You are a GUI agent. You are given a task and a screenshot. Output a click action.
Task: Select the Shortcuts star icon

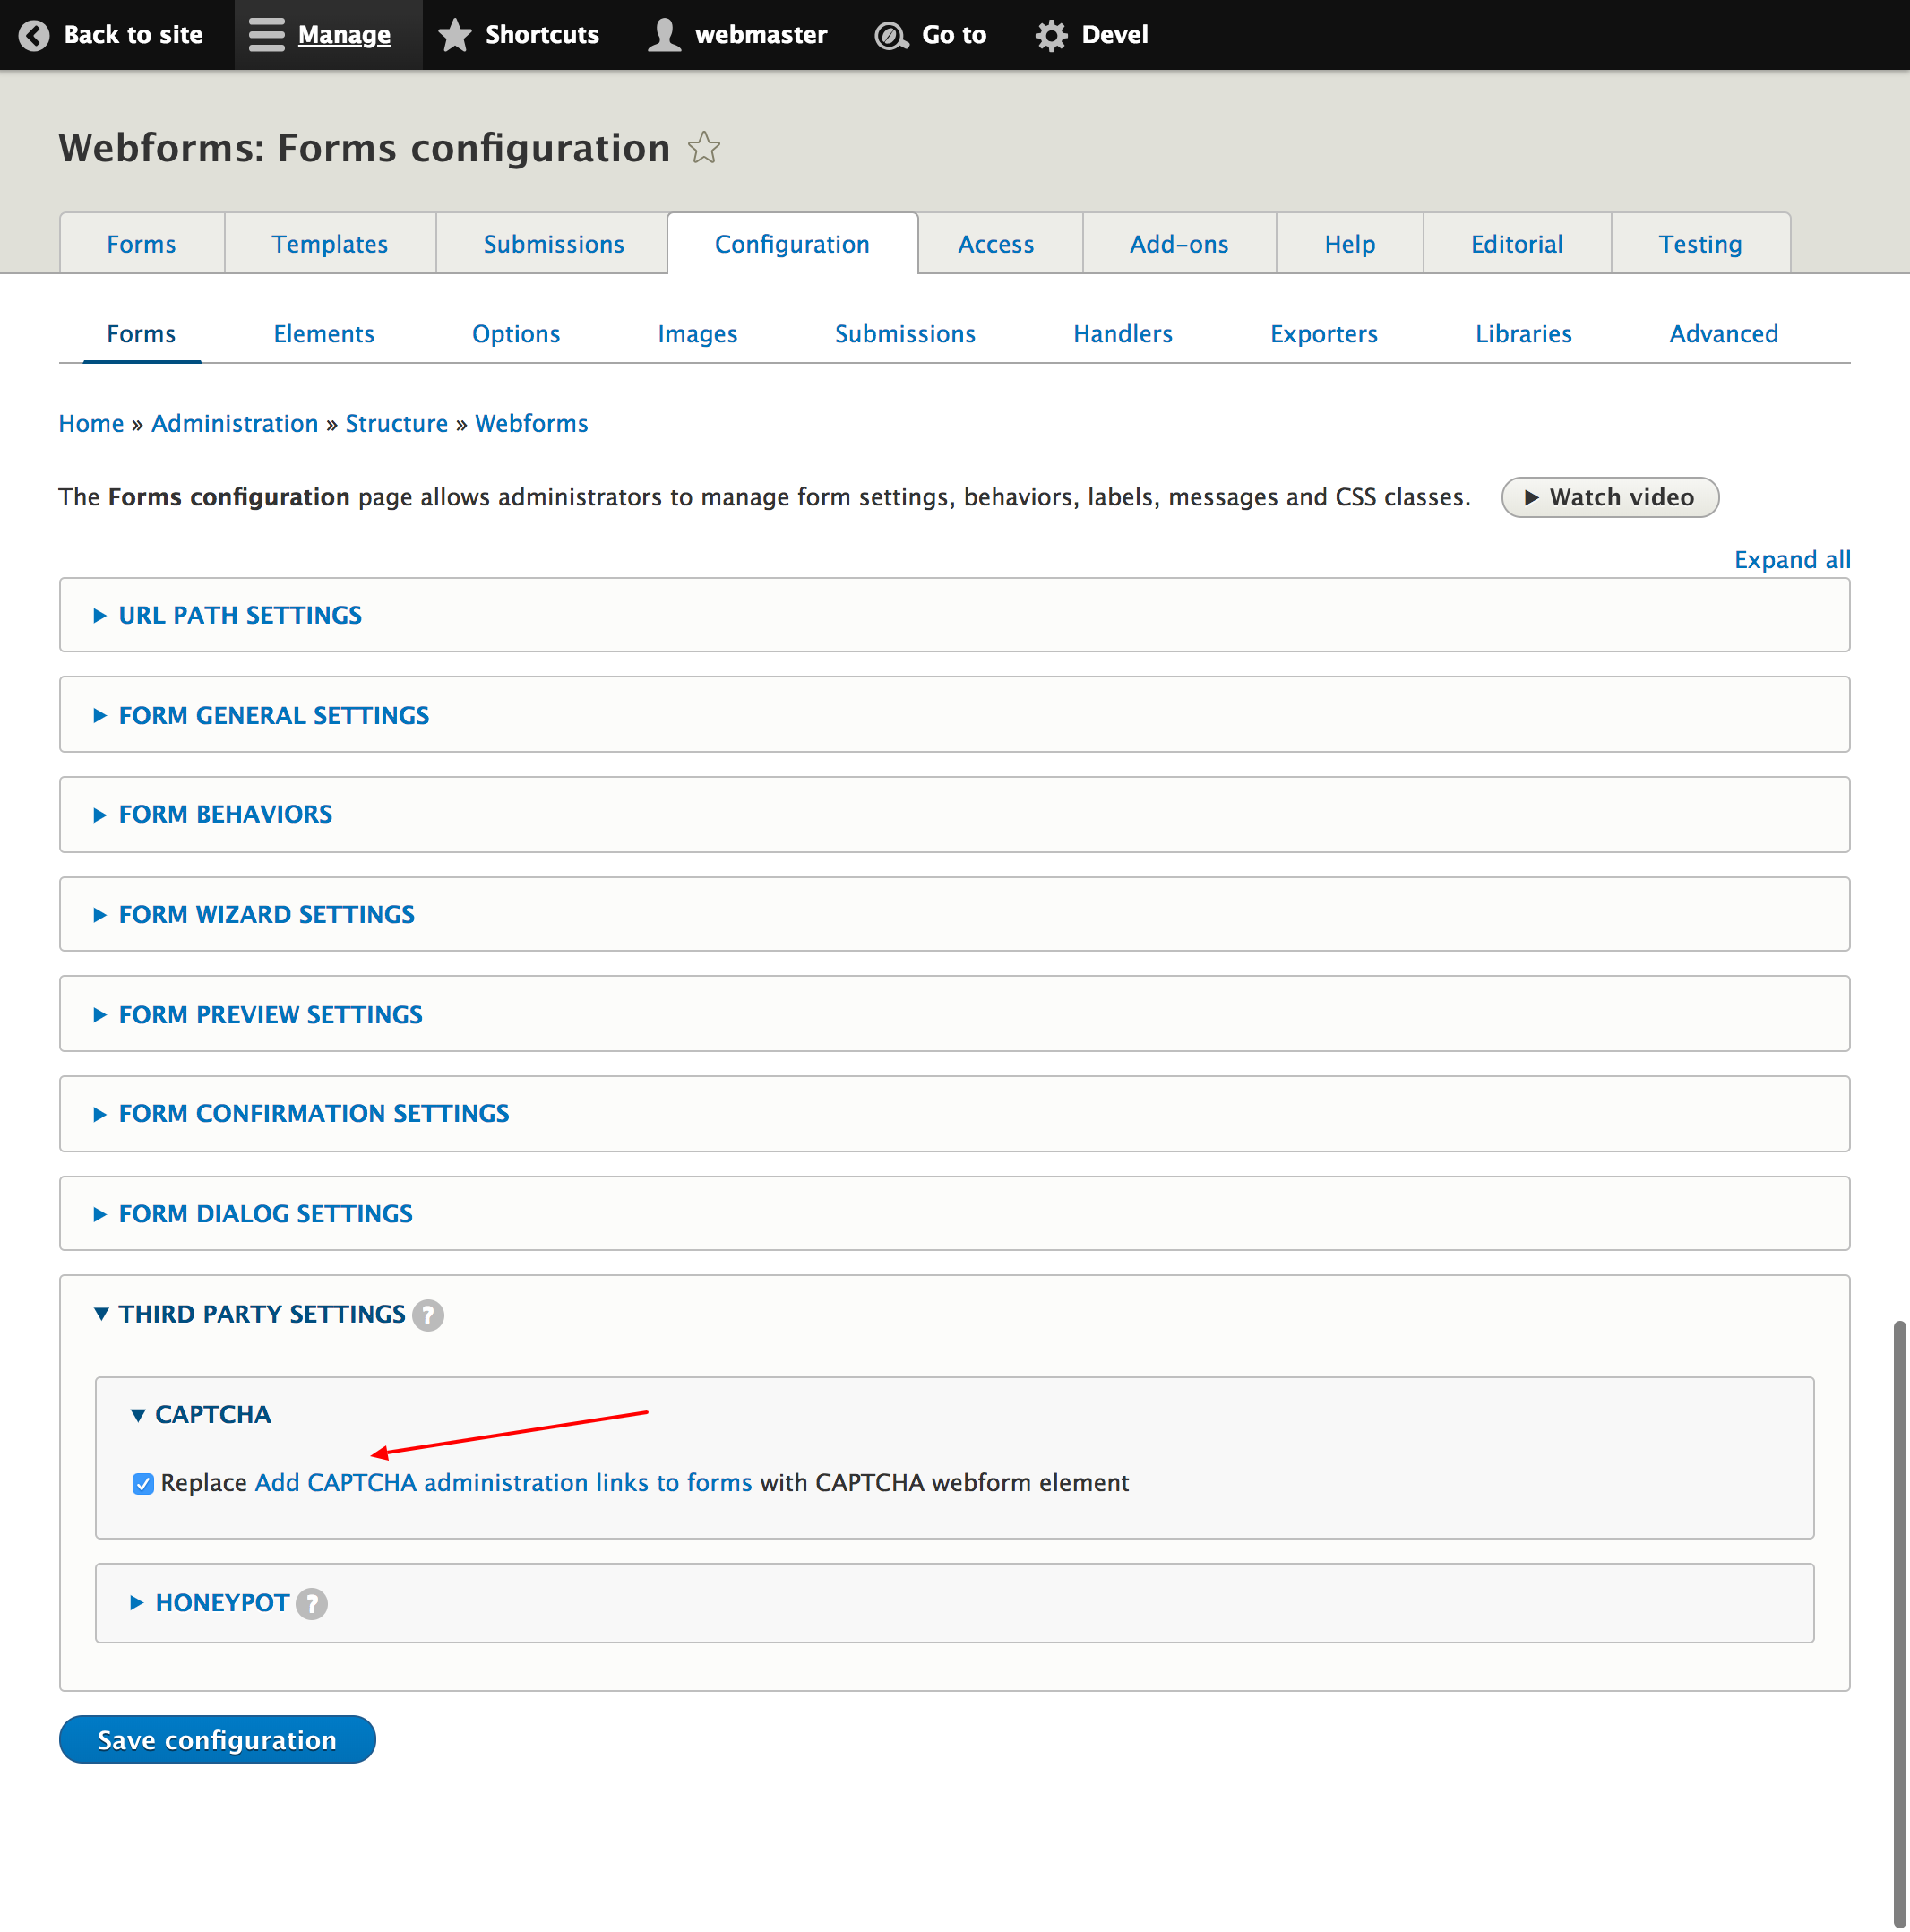coord(456,34)
